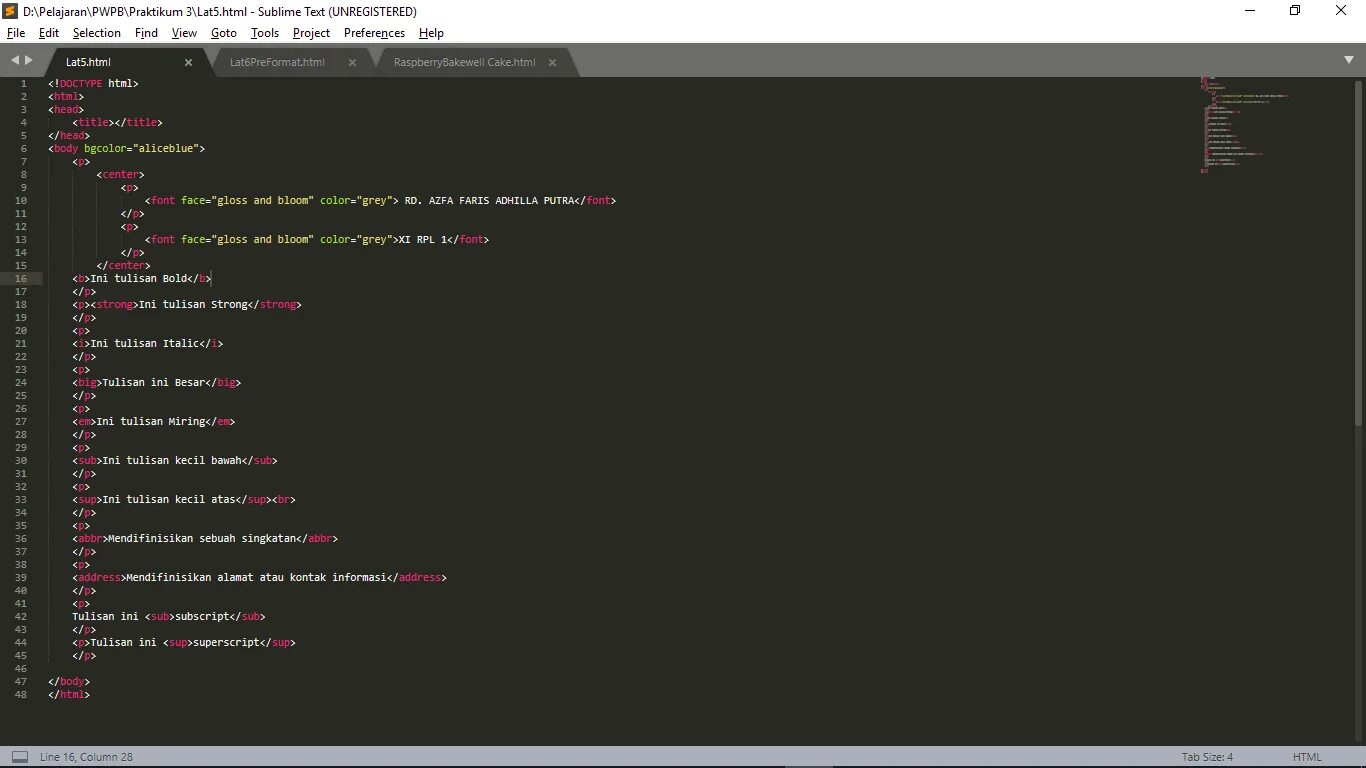Screen dimensions: 1366x768
Task: Click the Mendifinisikan alamat atau kontak informasi line
Action: [x=260, y=577]
